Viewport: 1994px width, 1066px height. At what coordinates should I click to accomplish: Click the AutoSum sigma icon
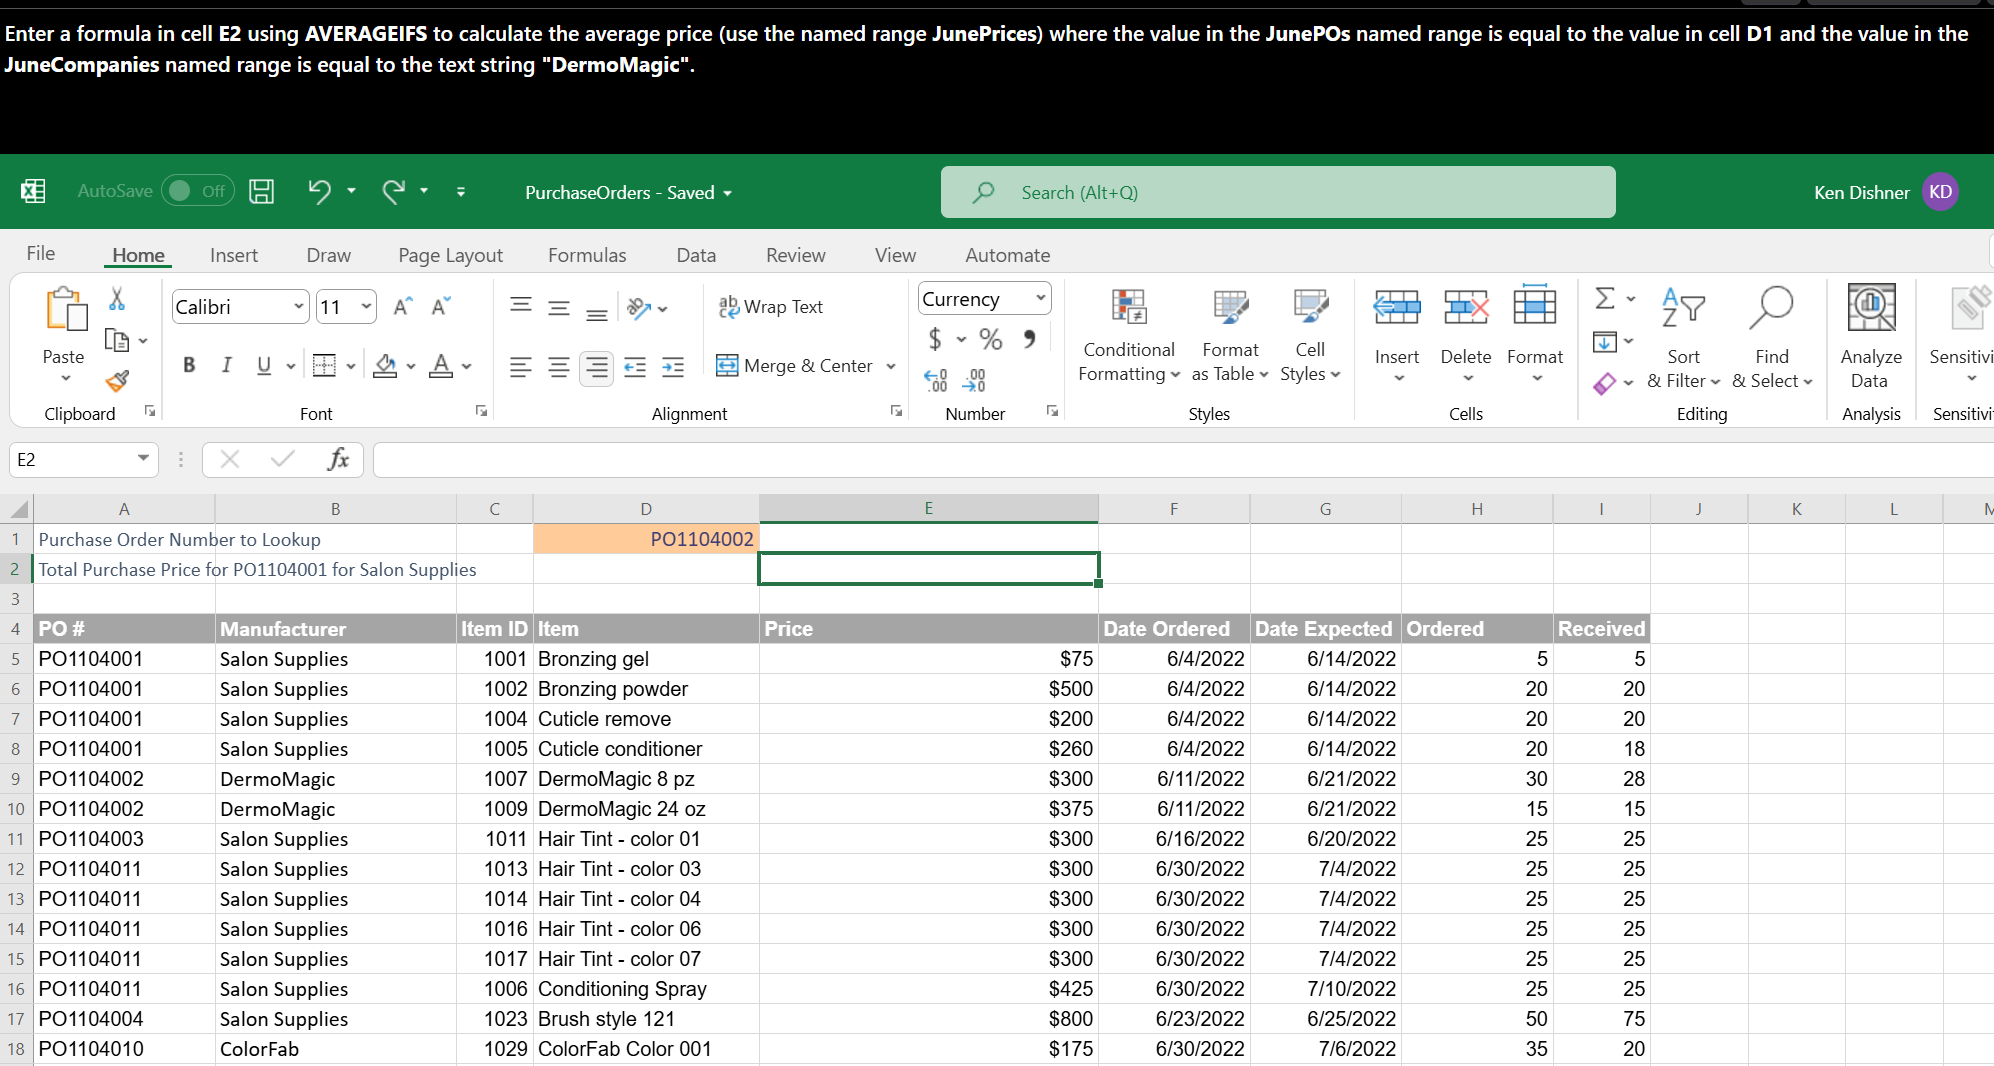click(1605, 298)
